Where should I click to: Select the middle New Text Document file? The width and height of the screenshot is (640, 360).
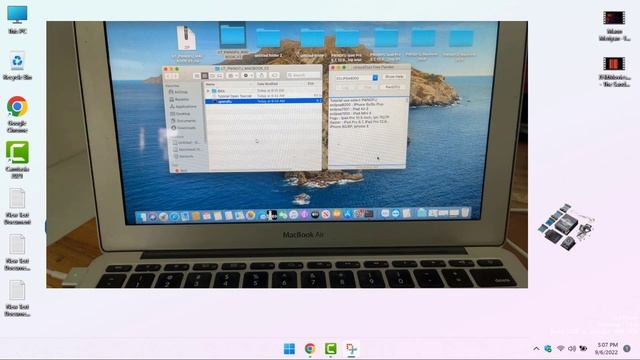pos(17,253)
